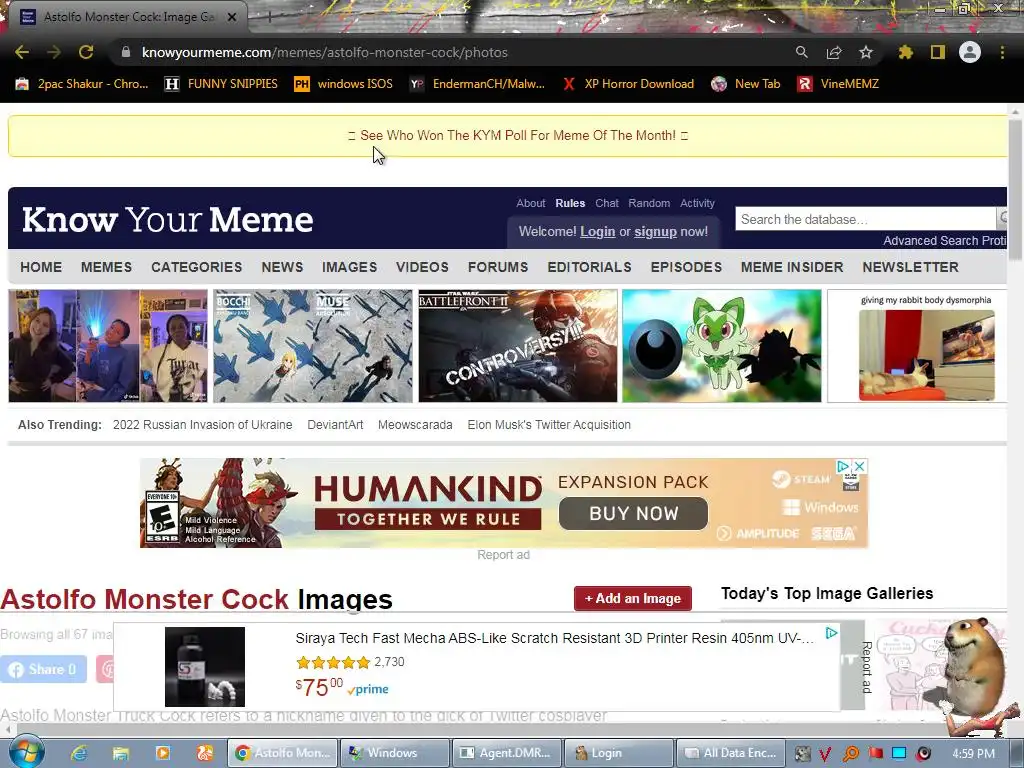Viewport: 1024px width, 768px height.
Task: Click Elon Musk's Twitter Acquisition link
Action: (549, 424)
